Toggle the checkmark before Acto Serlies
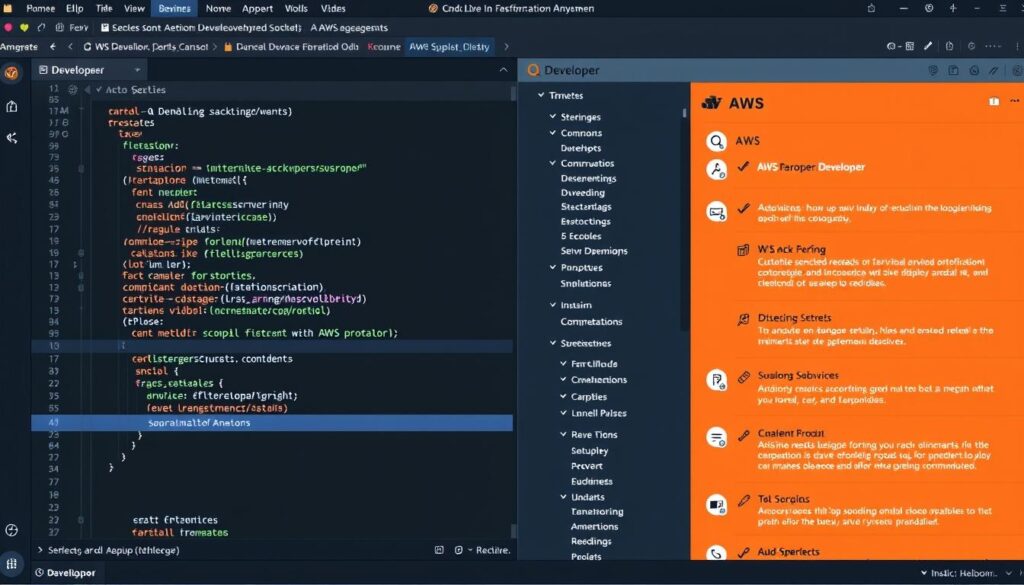 point(99,89)
